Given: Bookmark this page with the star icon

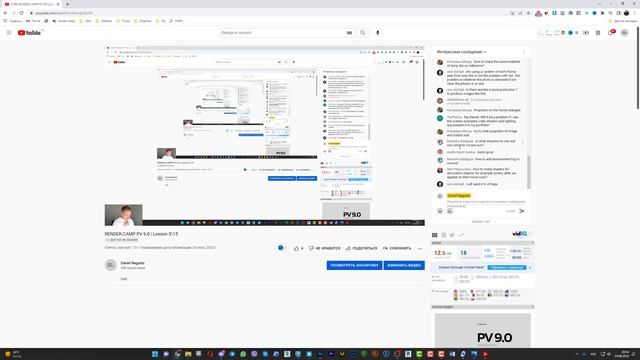Looking at the screenshot, I should [528, 13].
